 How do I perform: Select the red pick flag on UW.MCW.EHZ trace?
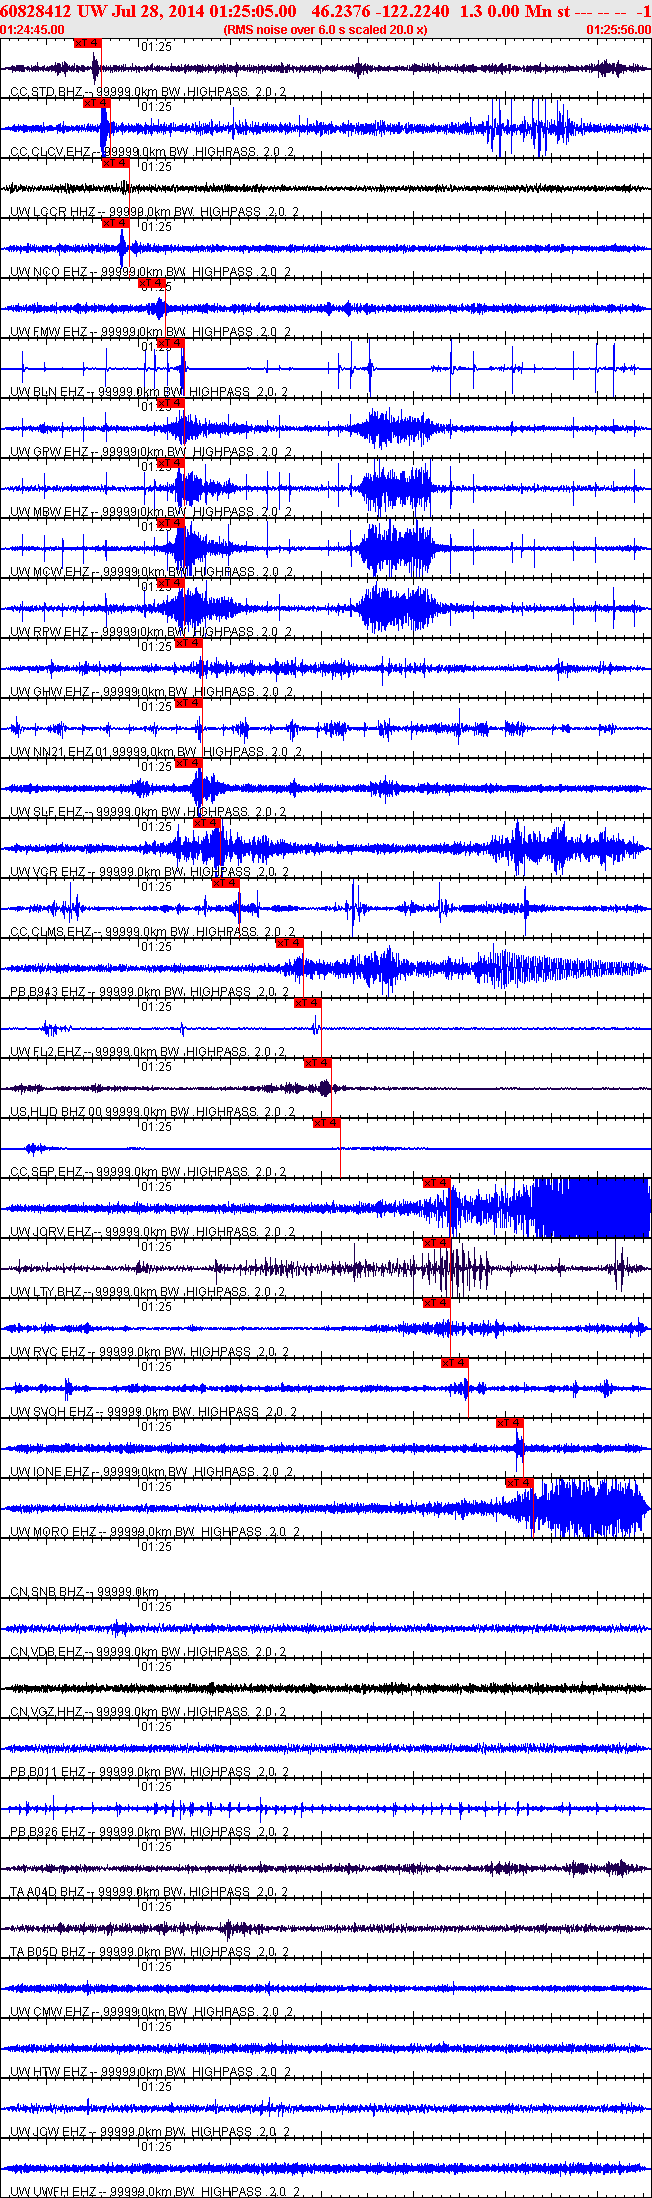[x=171, y=523]
